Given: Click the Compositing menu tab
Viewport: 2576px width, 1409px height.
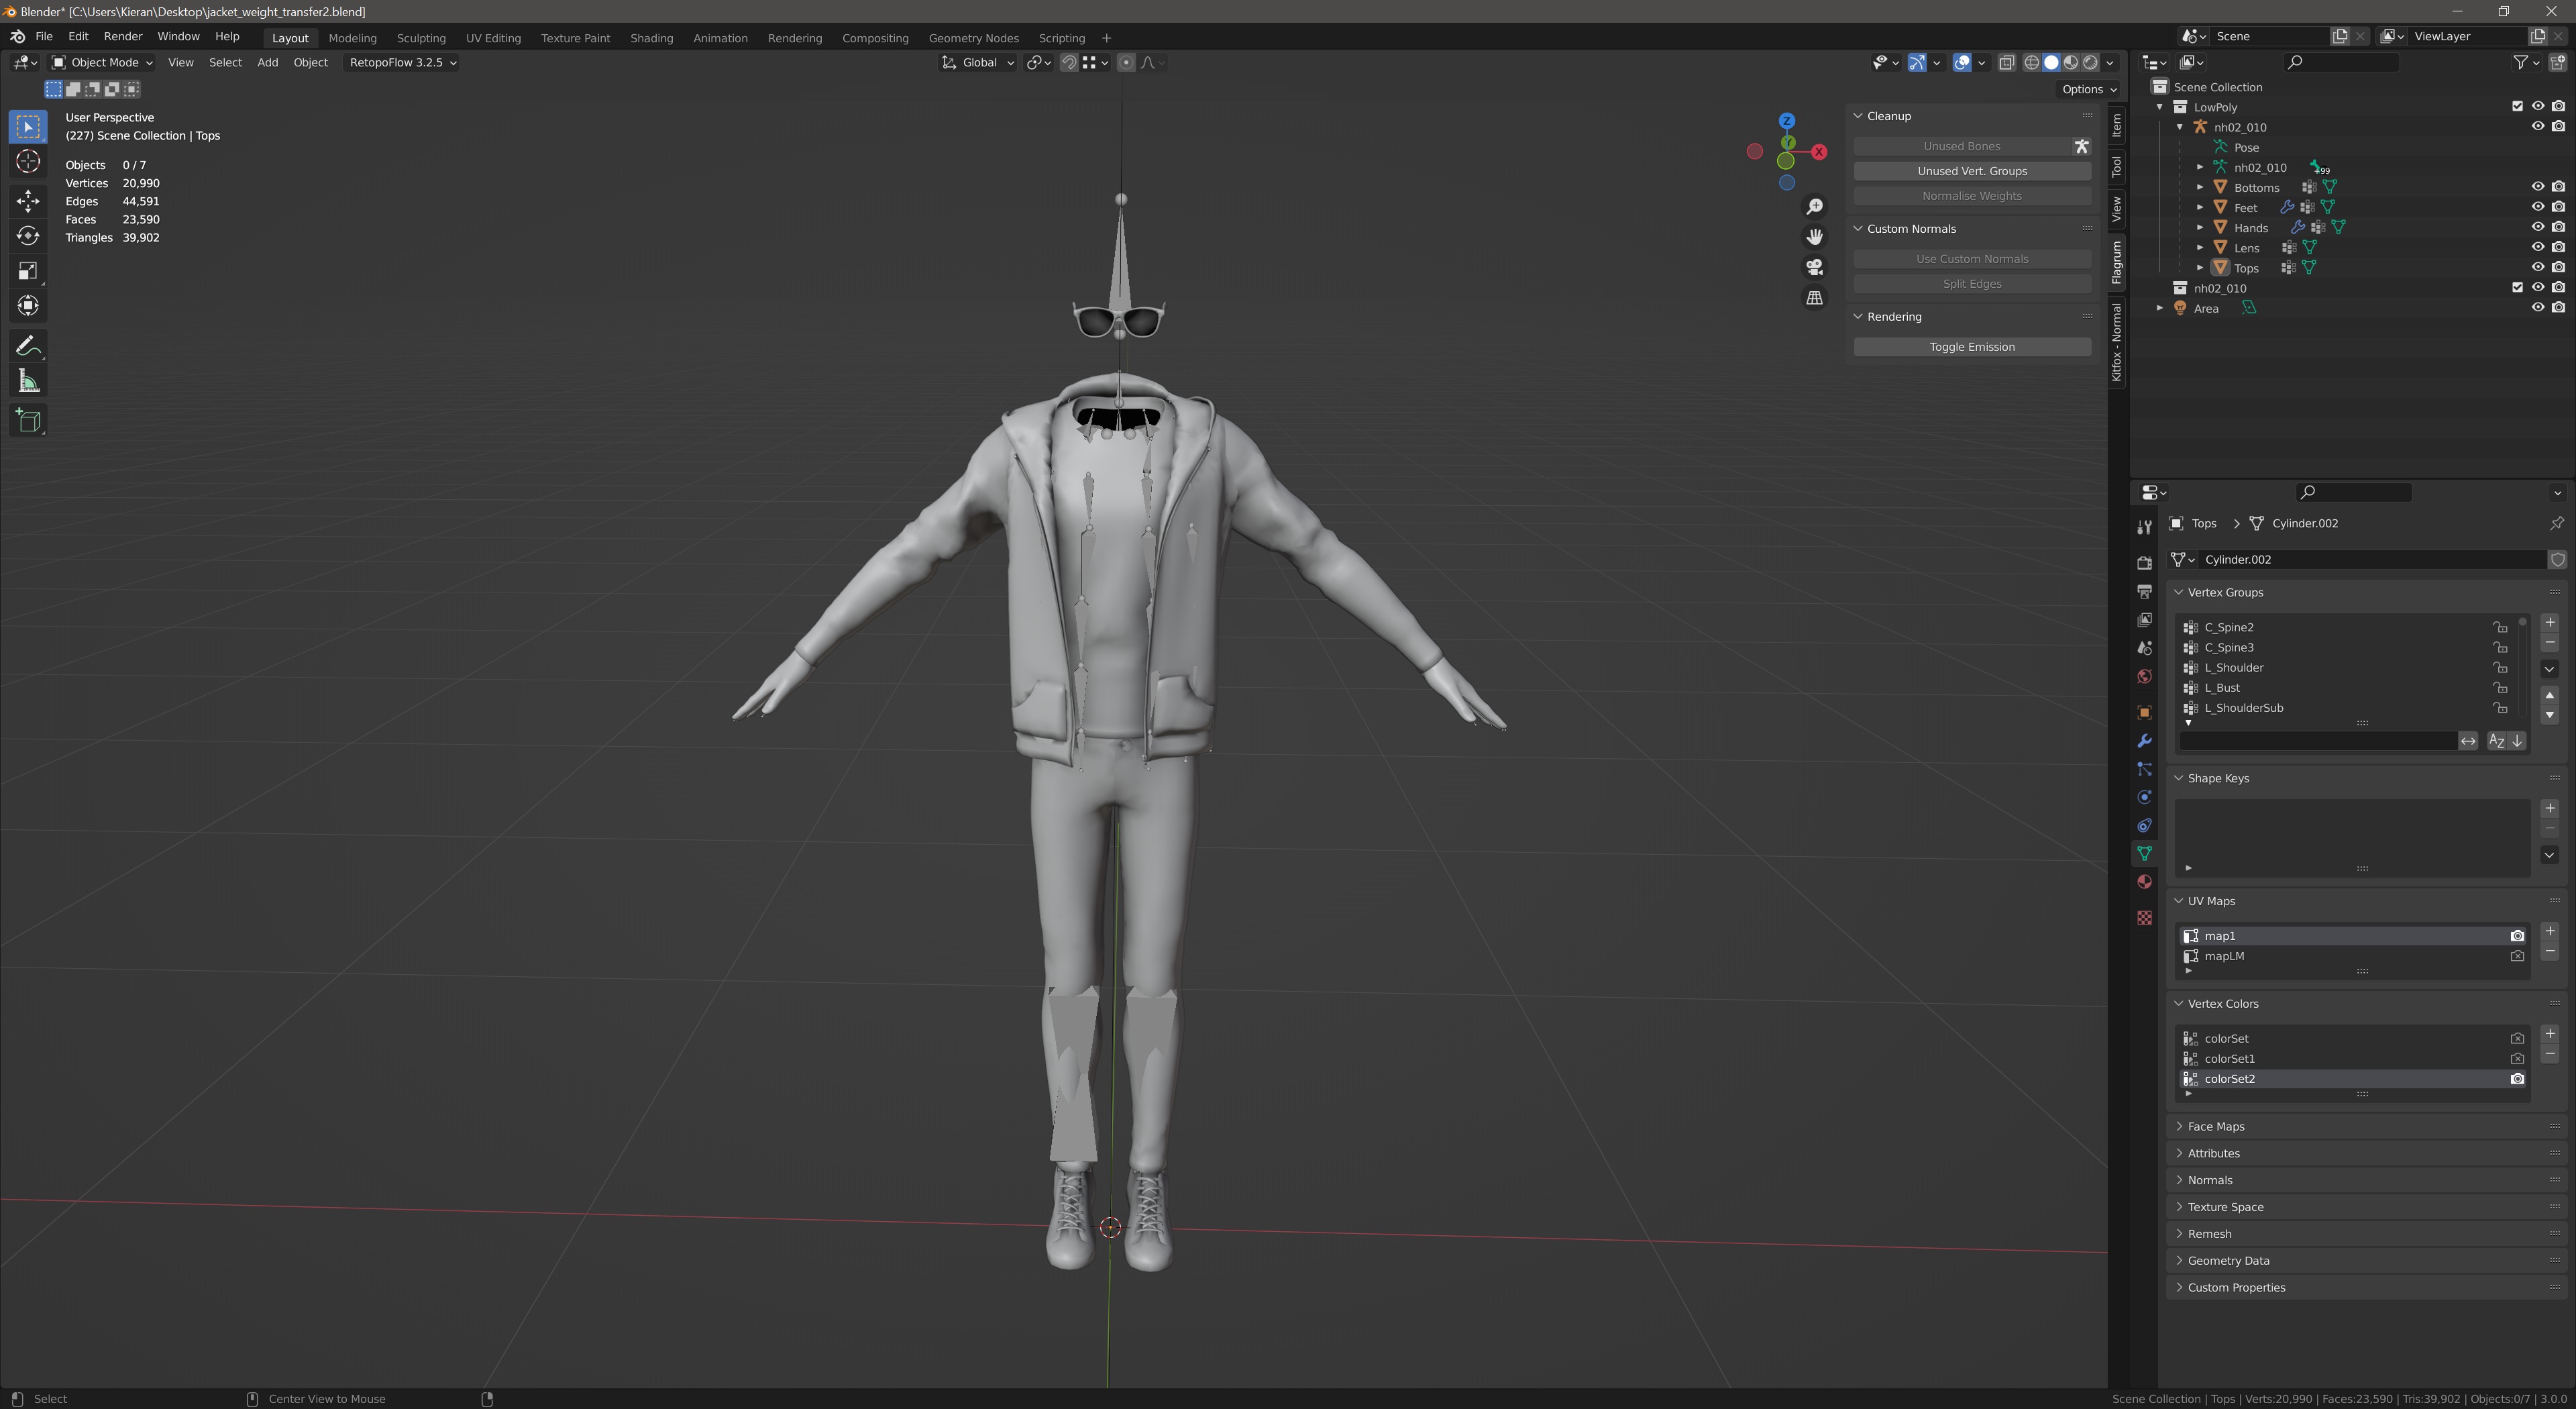Looking at the screenshot, I should coord(874,38).
